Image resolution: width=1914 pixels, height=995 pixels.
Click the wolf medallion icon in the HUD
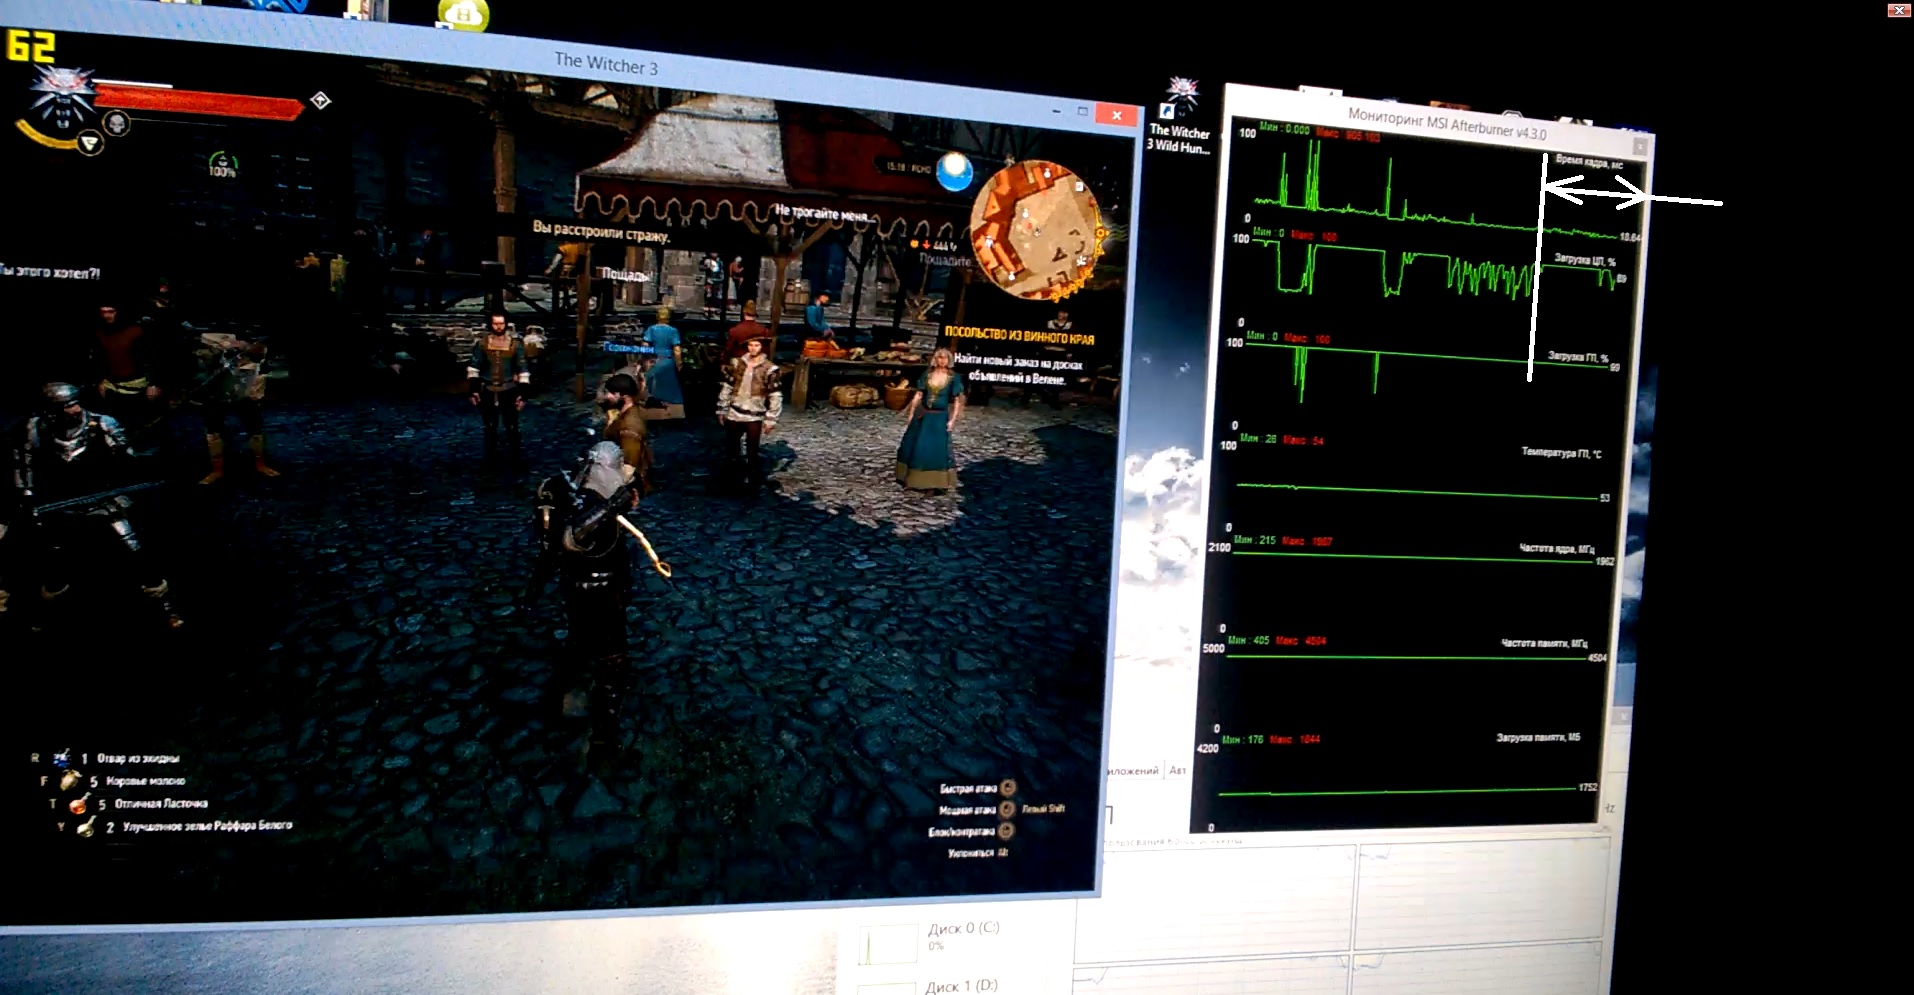tap(62, 97)
